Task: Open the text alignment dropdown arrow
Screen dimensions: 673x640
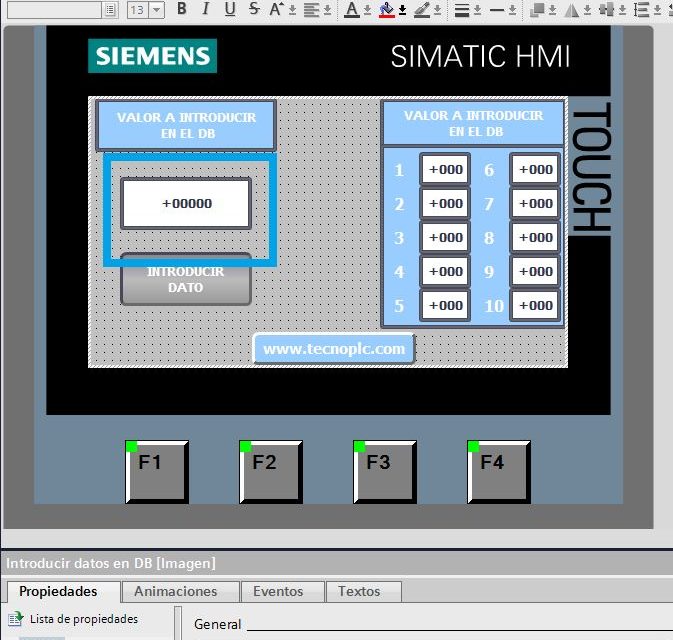Action: (327, 10)
